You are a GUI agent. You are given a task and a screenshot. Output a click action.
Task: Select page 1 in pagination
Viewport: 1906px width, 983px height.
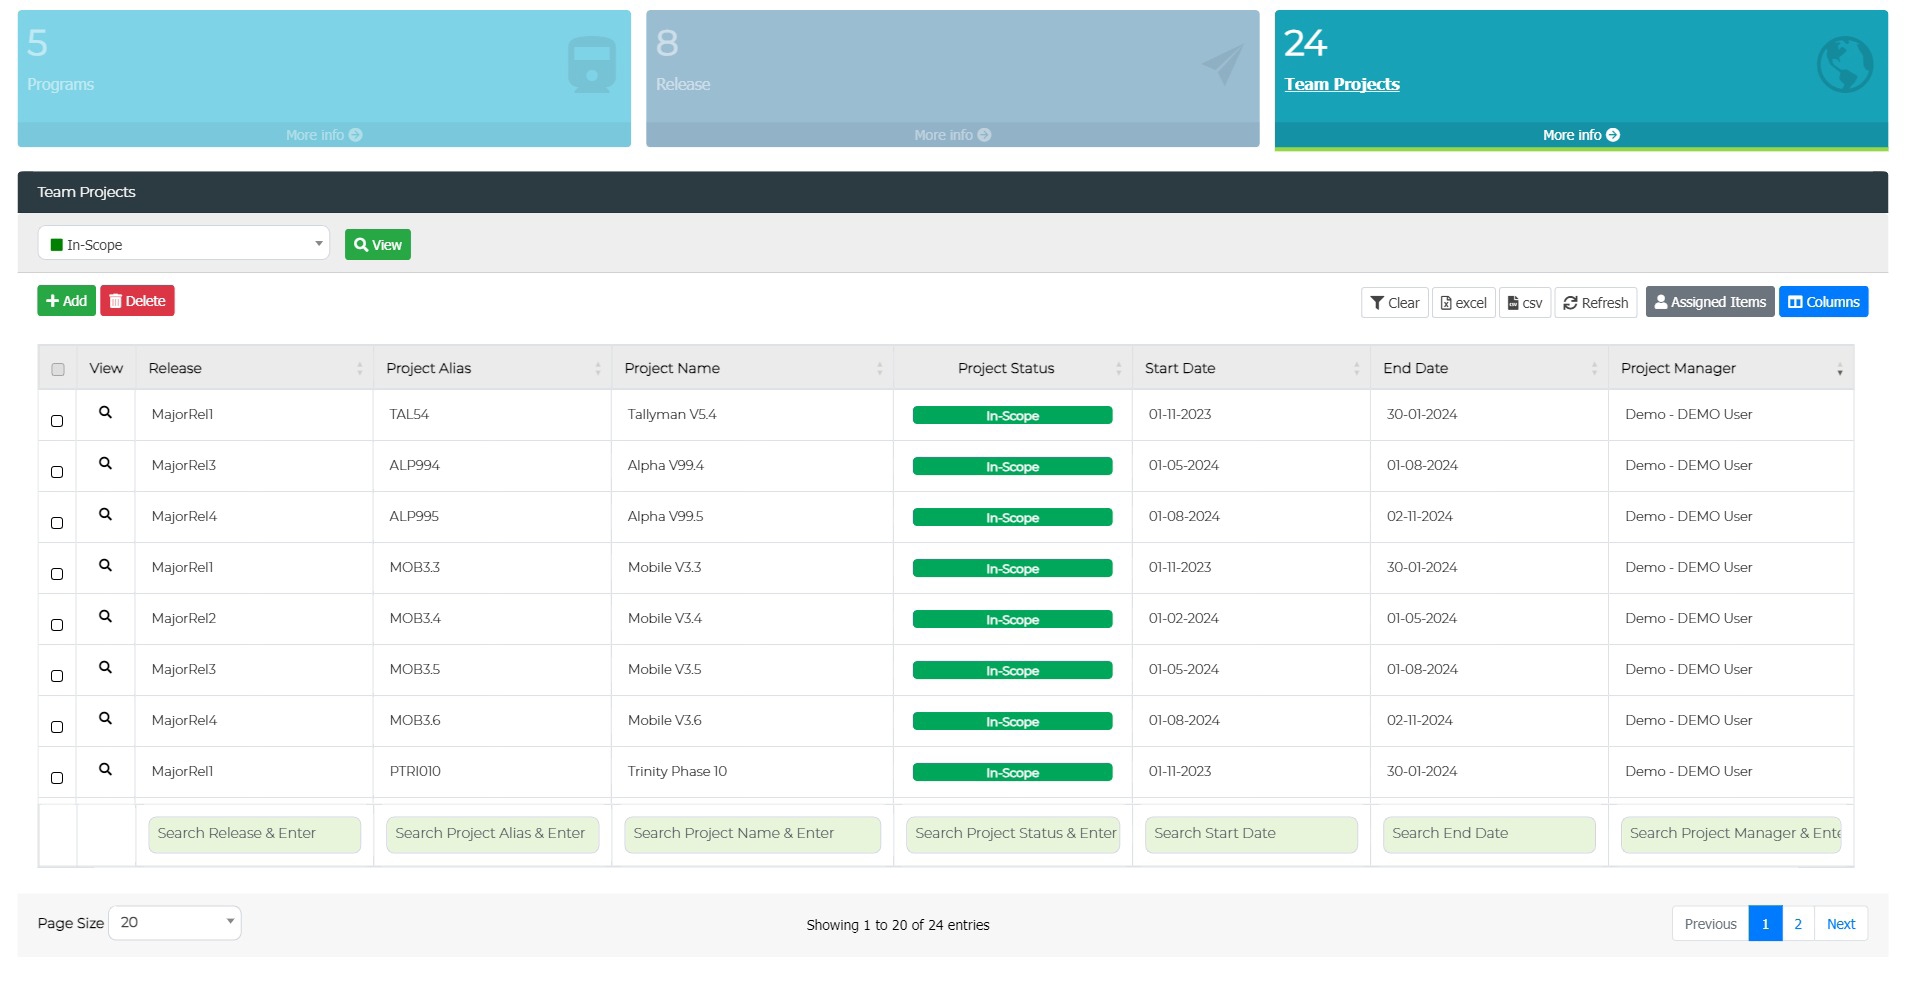[x=1765, y=924]
